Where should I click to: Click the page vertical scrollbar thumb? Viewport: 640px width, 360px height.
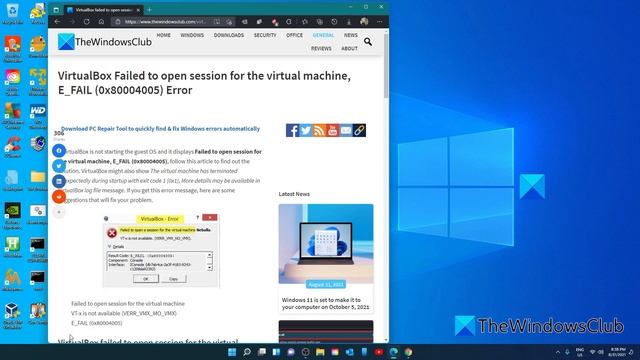click(386, 65)
